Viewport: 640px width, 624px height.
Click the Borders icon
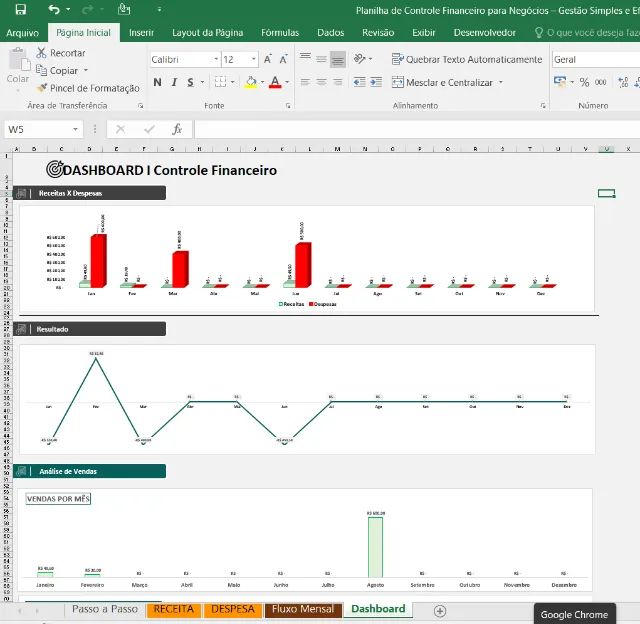(x=220, y=82)
